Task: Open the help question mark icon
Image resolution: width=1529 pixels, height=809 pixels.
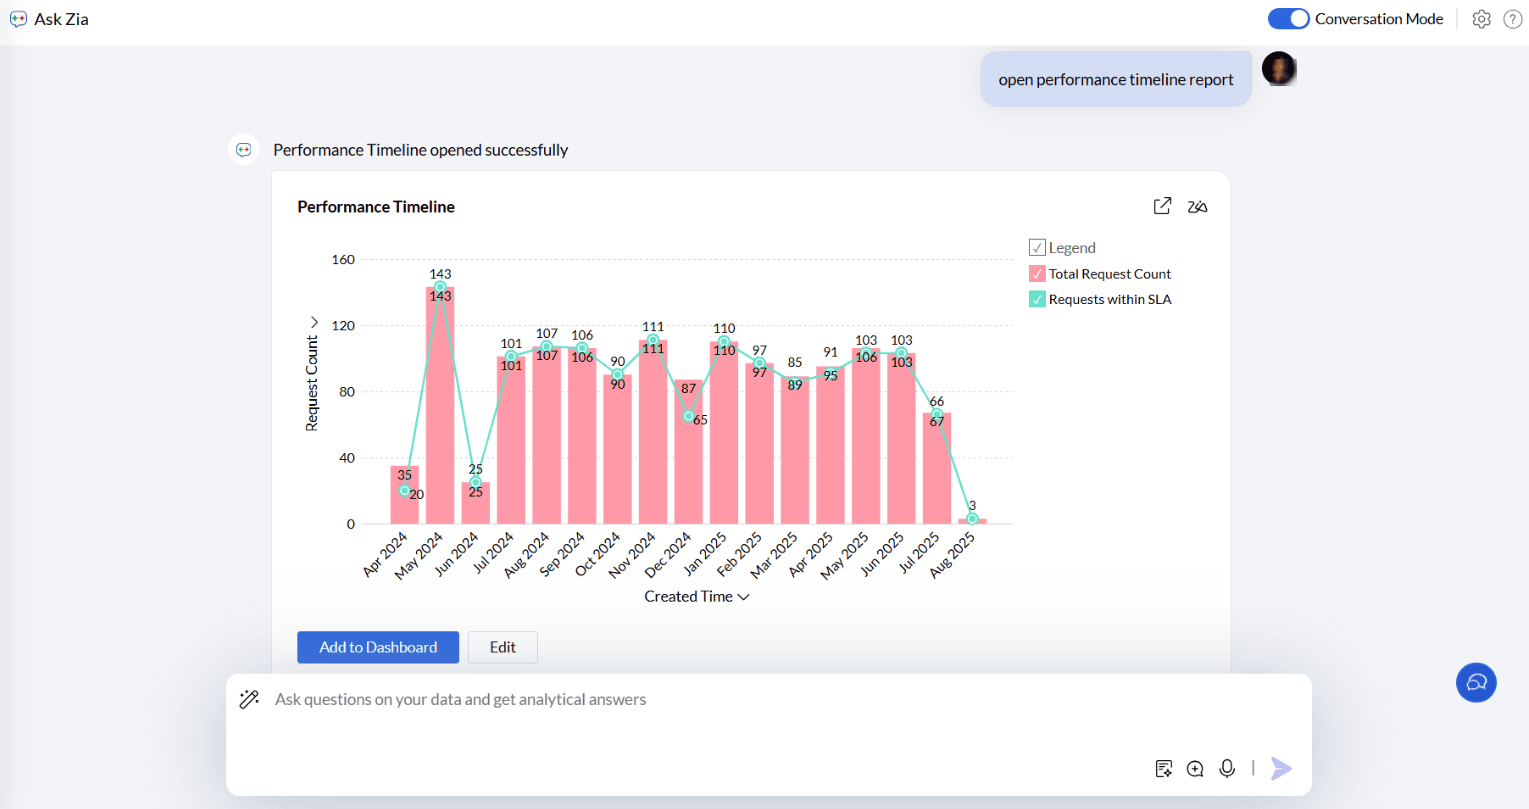Action: 1513,19
